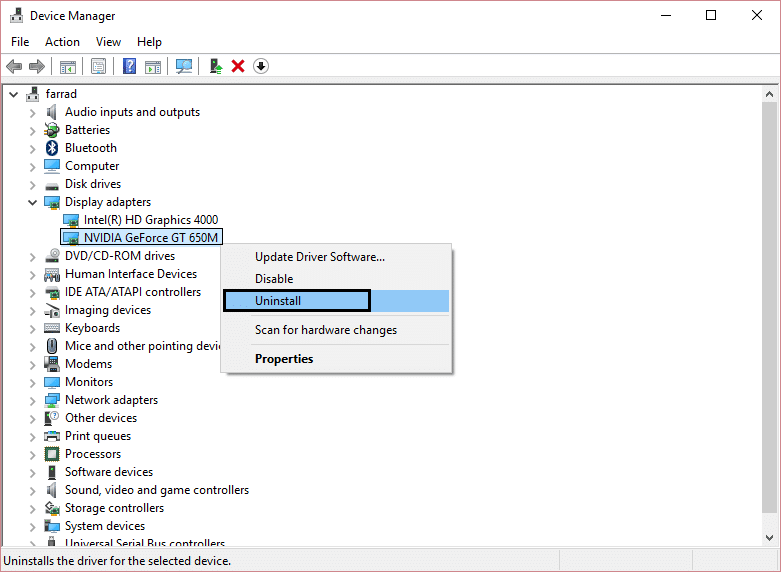Select the Bluetooth label
This screenshot has width=781, height=572.
tap(91, 148)
